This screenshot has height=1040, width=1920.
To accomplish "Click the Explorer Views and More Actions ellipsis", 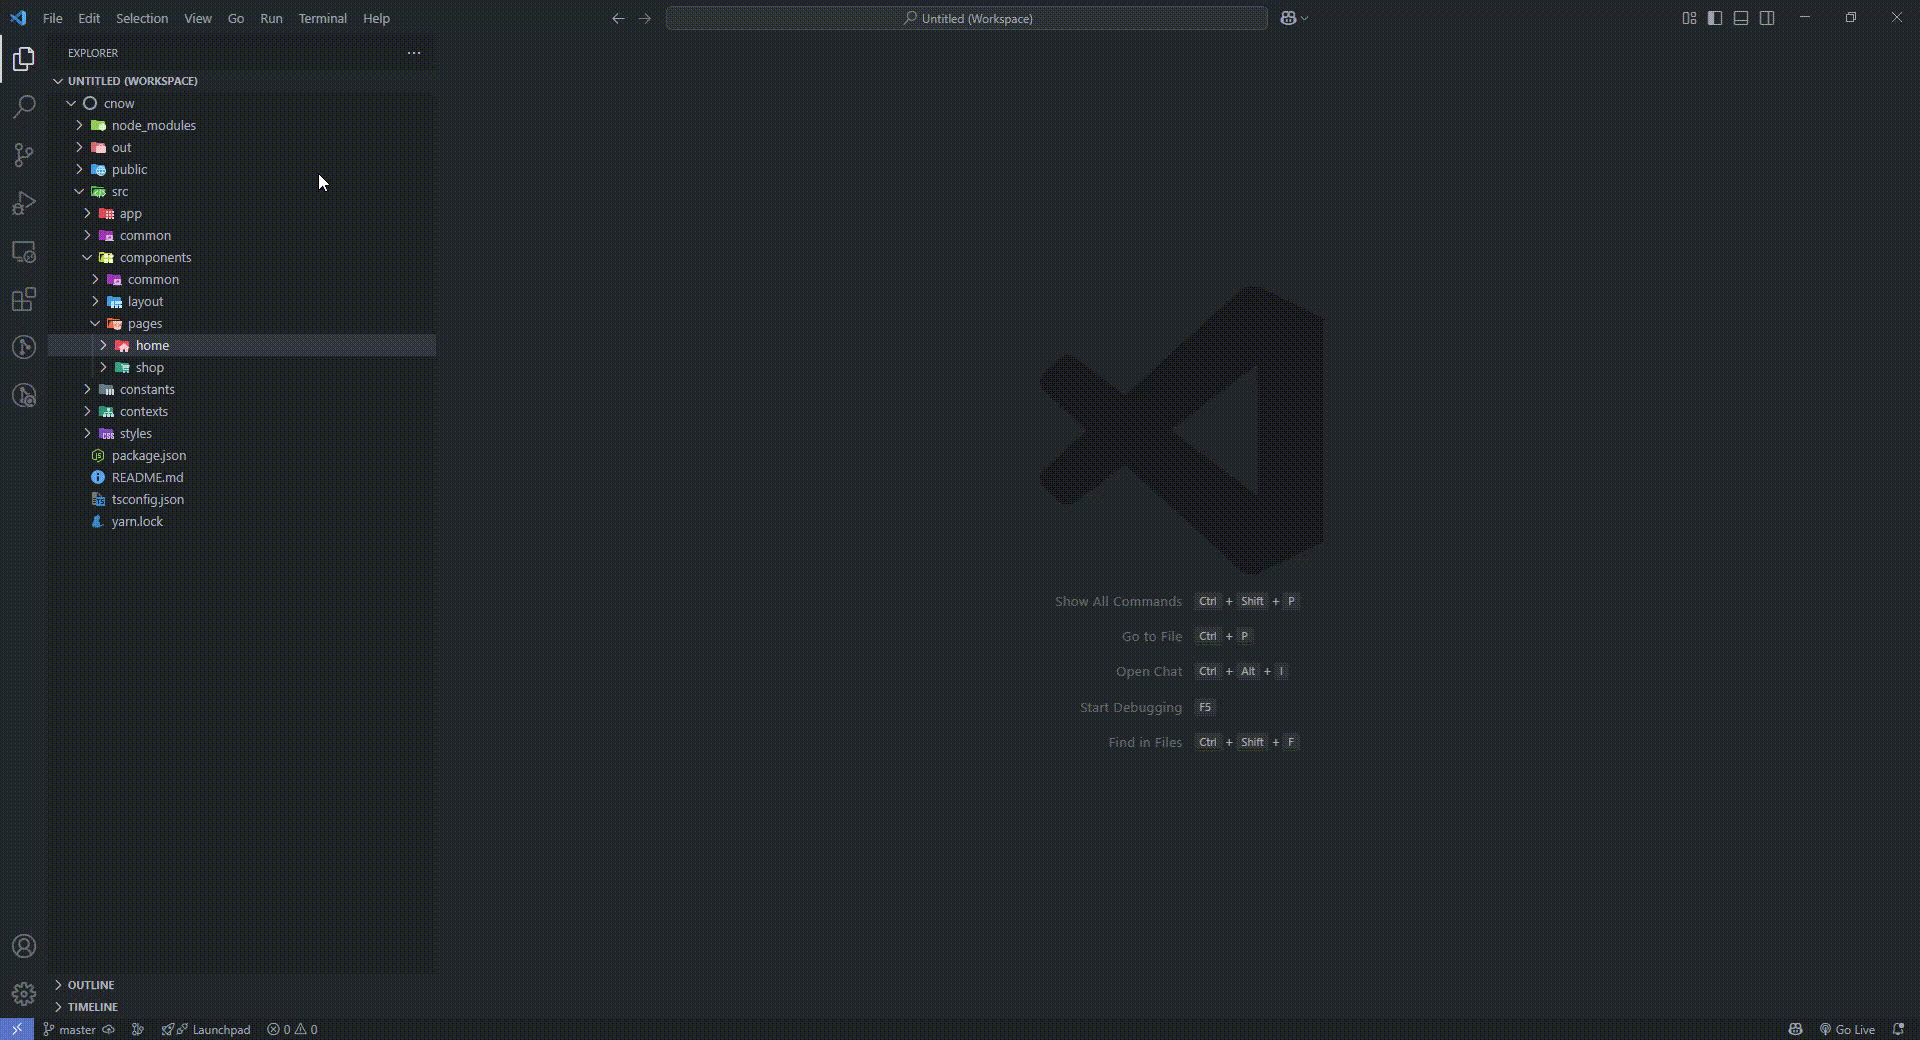I will pos(414,53).
